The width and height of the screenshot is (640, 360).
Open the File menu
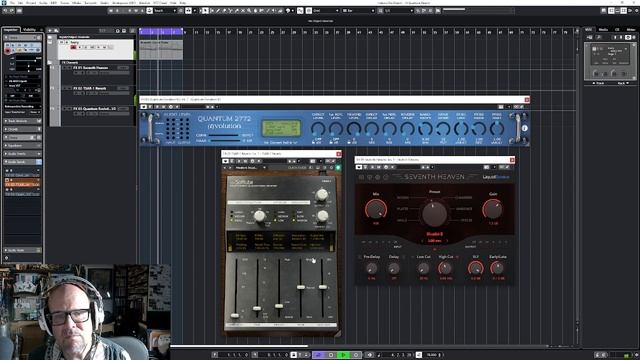click(x=12, y=2)
